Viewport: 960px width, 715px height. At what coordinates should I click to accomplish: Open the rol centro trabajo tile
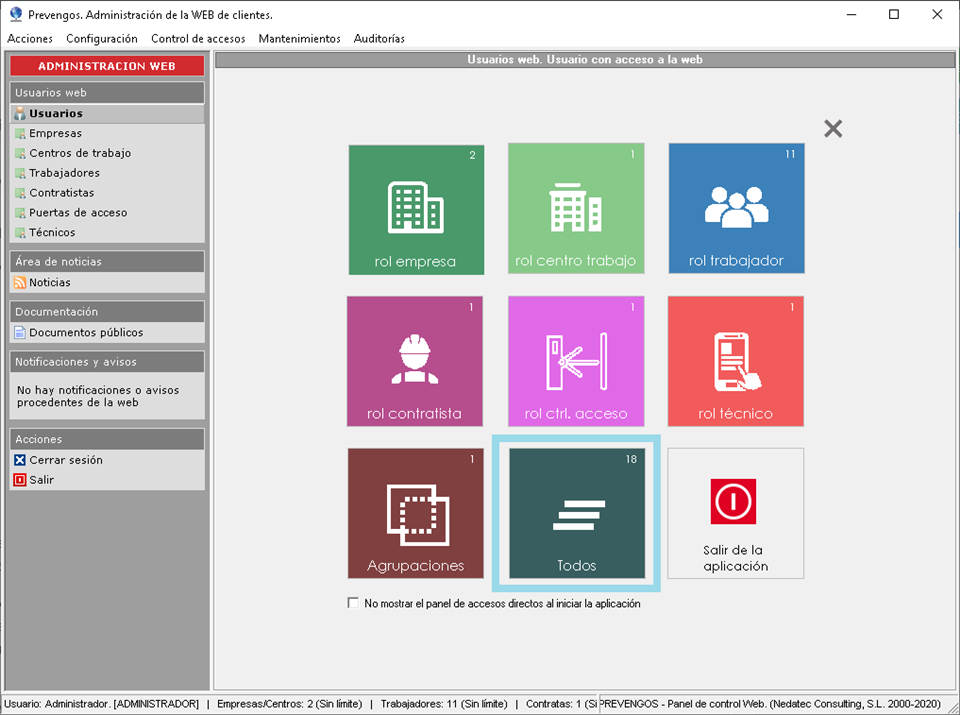tap(576, 209)
